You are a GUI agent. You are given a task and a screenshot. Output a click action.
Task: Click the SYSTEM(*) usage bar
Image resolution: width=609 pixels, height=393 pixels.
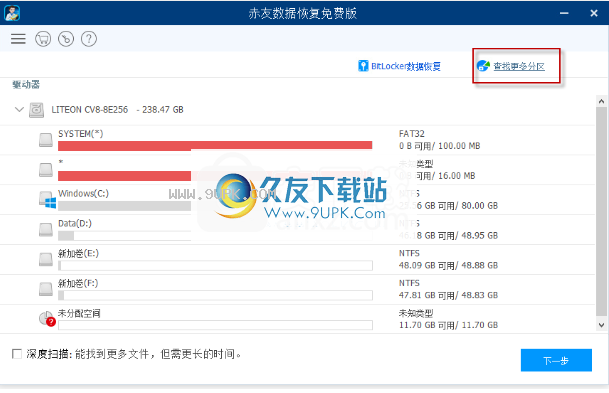pos(215,145)
